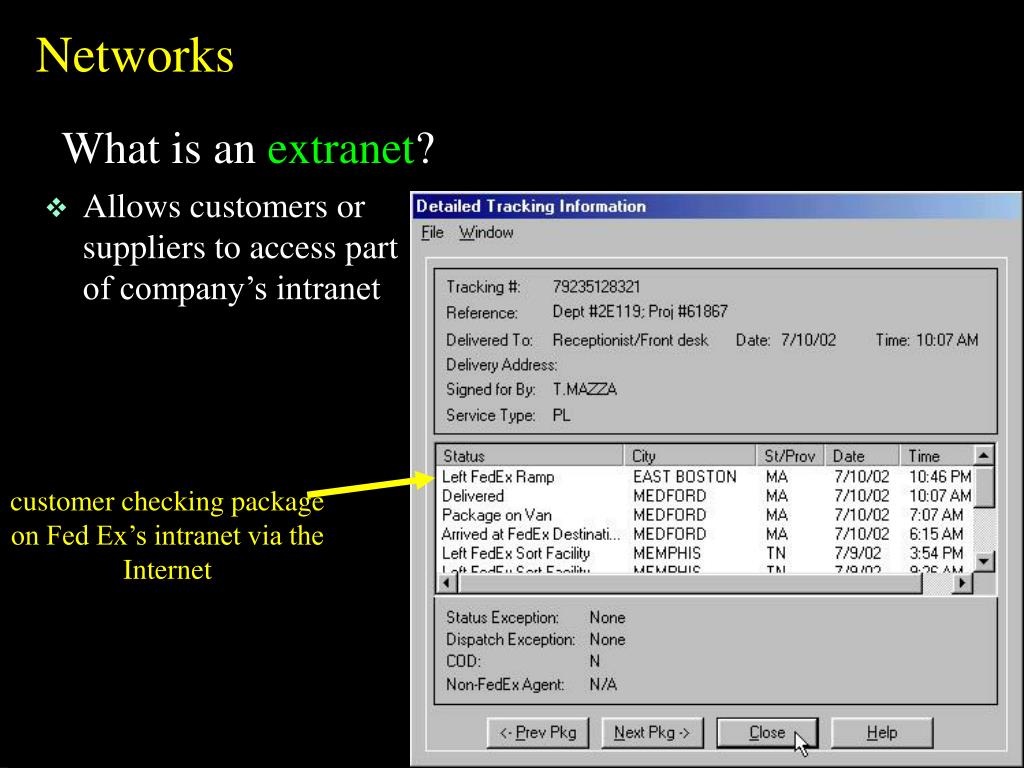Image resolution: width=1024 pixels, height=768 pixels.
Task: Click the horizontal scroll left arrow
Action: tap(447, 583)
